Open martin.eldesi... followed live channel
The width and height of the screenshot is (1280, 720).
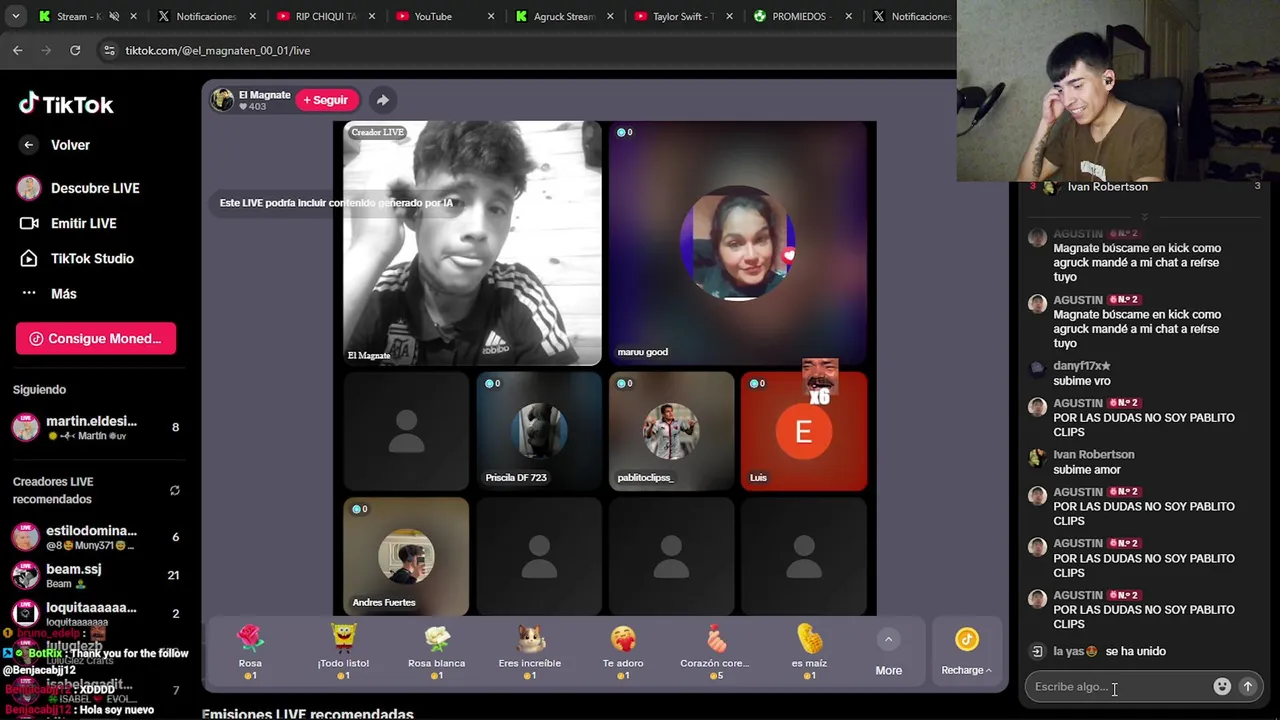click(96, 427)
